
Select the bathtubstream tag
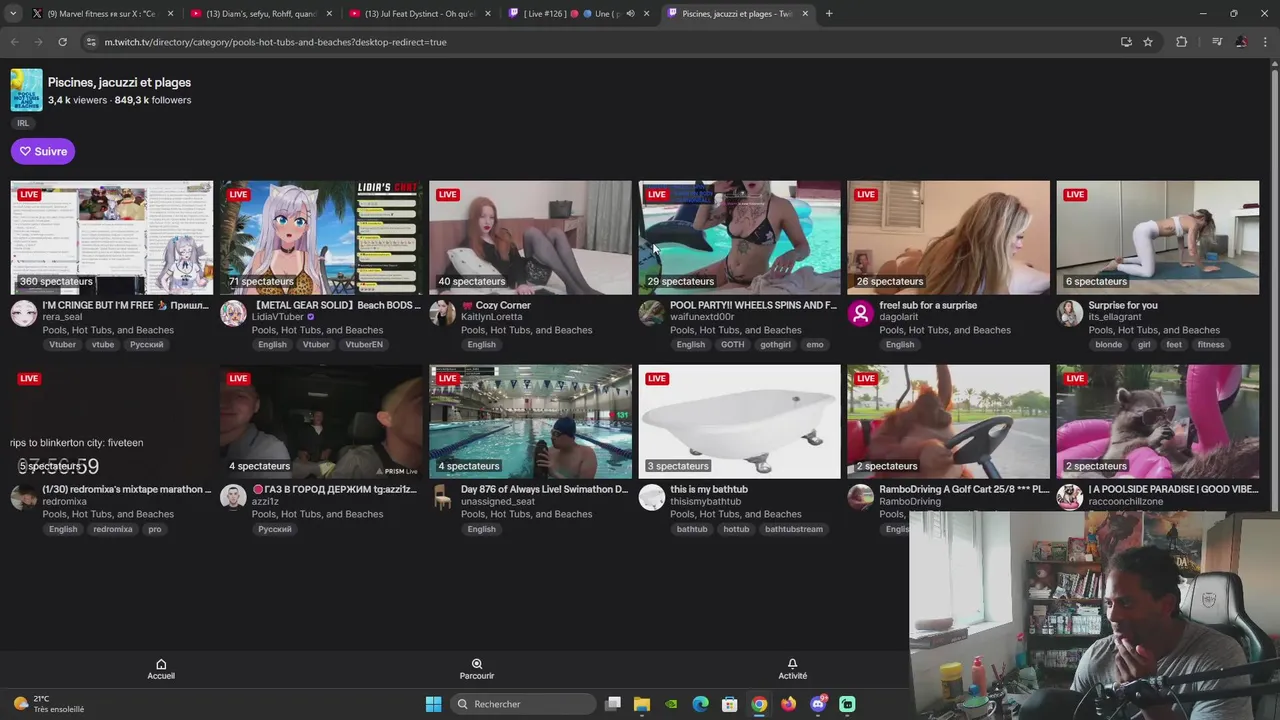(793, 529)
